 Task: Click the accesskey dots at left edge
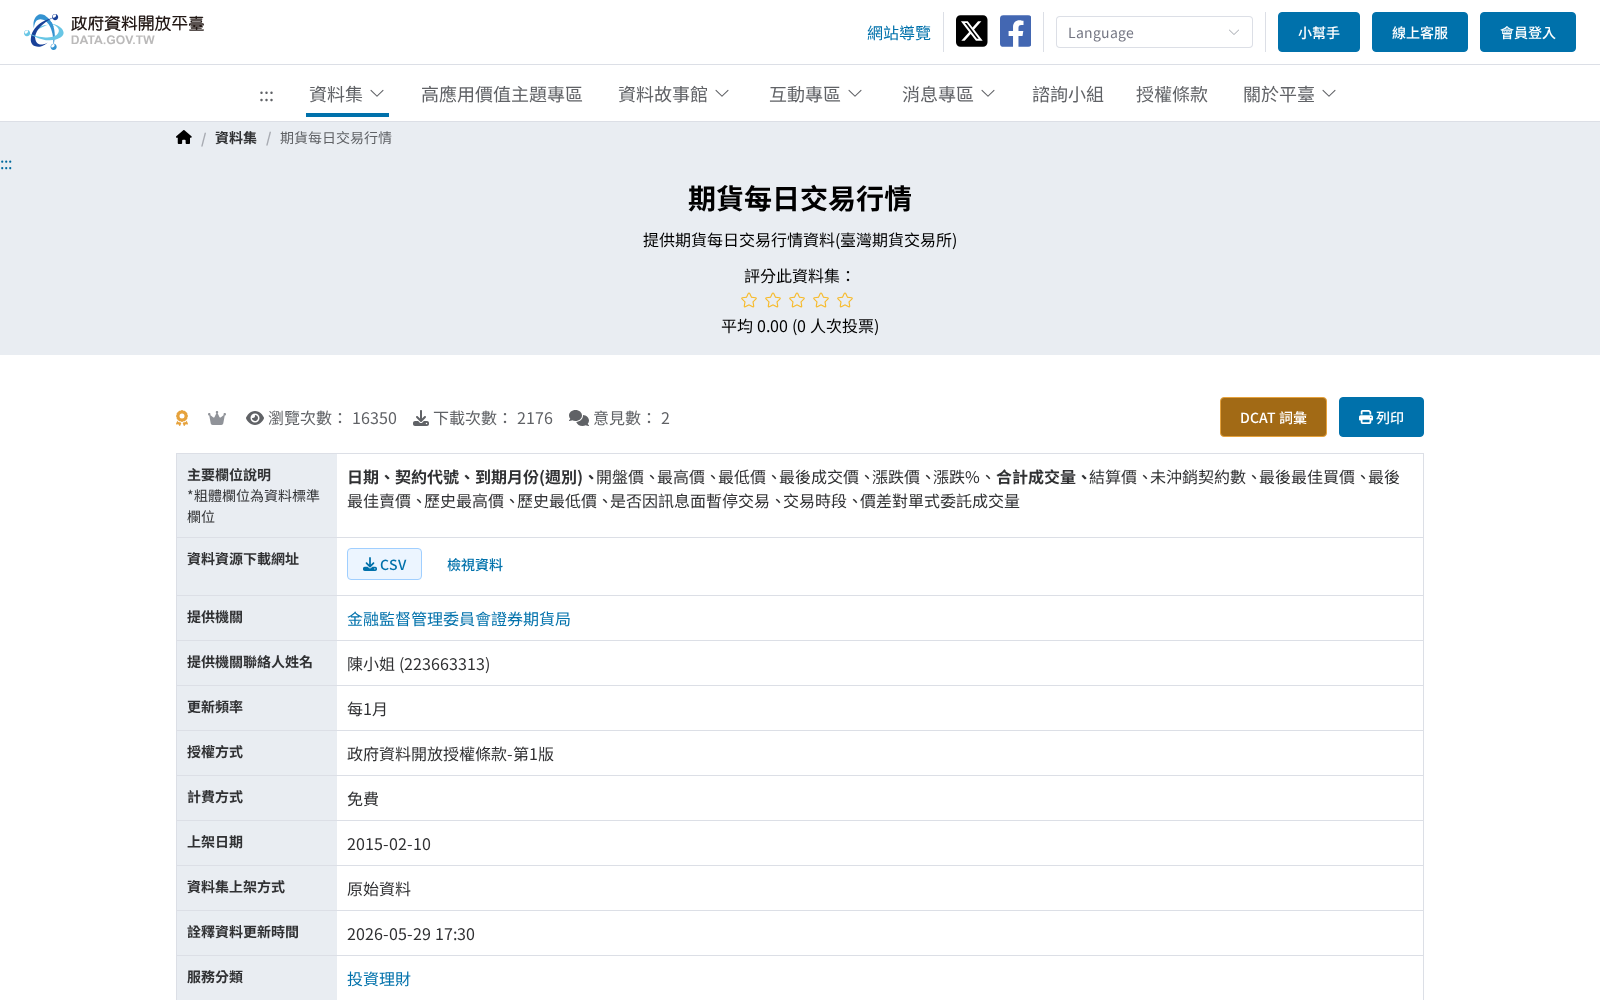pos(6,165)
